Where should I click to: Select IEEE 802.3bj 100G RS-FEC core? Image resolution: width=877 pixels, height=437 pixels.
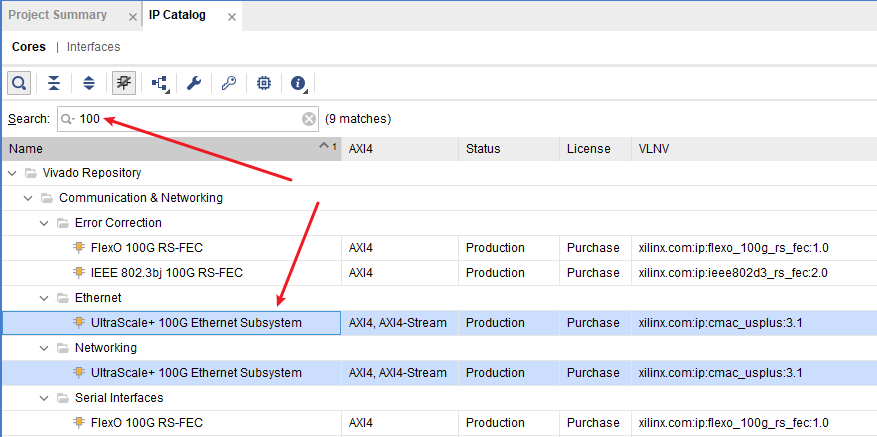tap(167, 273)
